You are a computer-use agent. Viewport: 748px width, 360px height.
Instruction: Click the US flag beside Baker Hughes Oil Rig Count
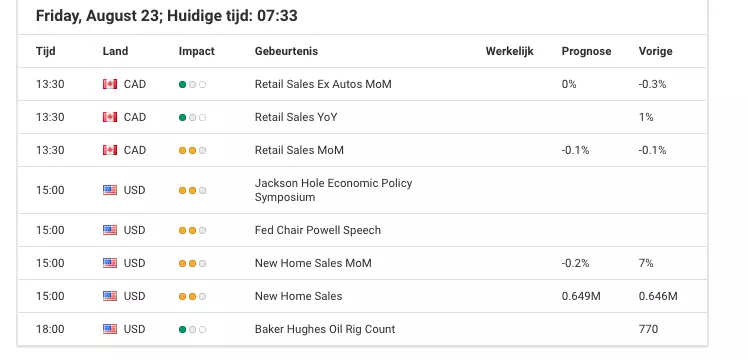[110, 329]
